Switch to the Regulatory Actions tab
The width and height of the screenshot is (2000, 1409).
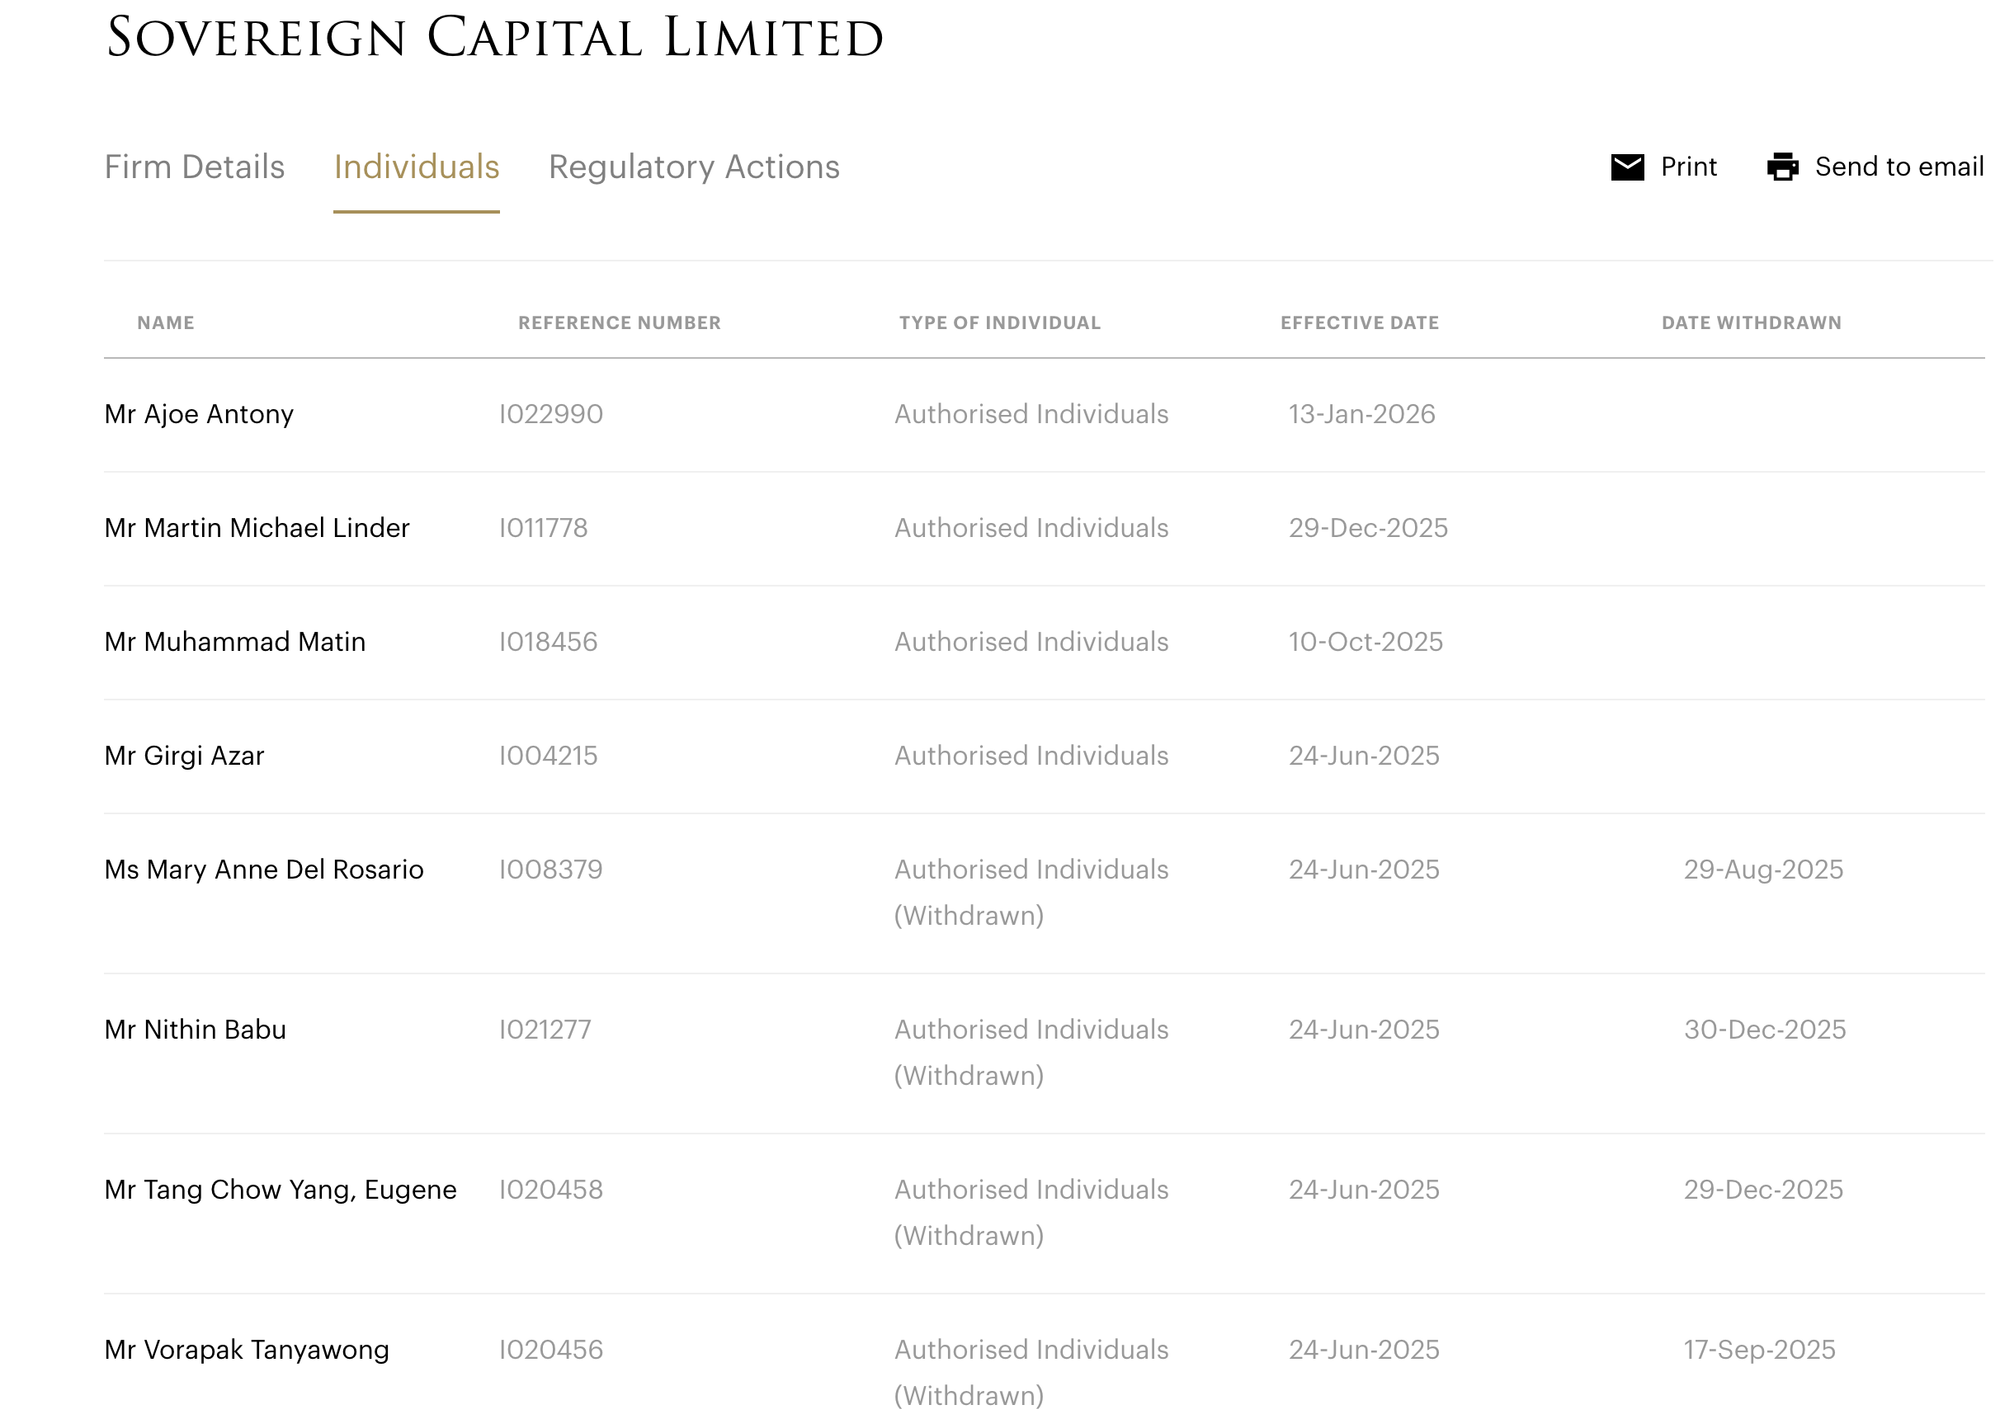point(693,167)
